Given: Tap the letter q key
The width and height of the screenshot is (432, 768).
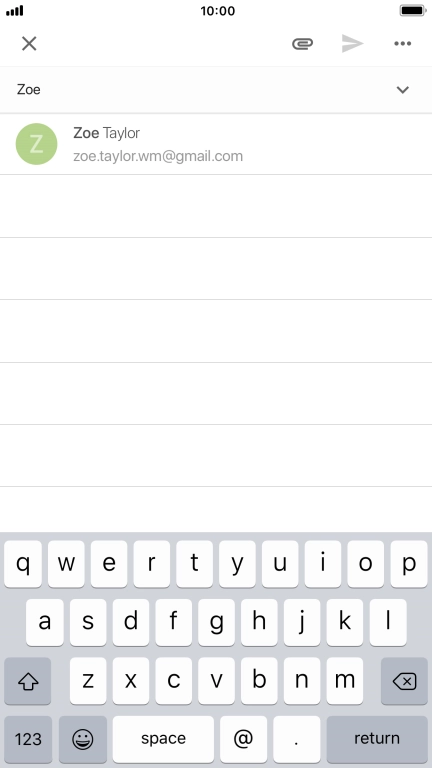Looking at the screenshot, I should click(x=23, y=564).
